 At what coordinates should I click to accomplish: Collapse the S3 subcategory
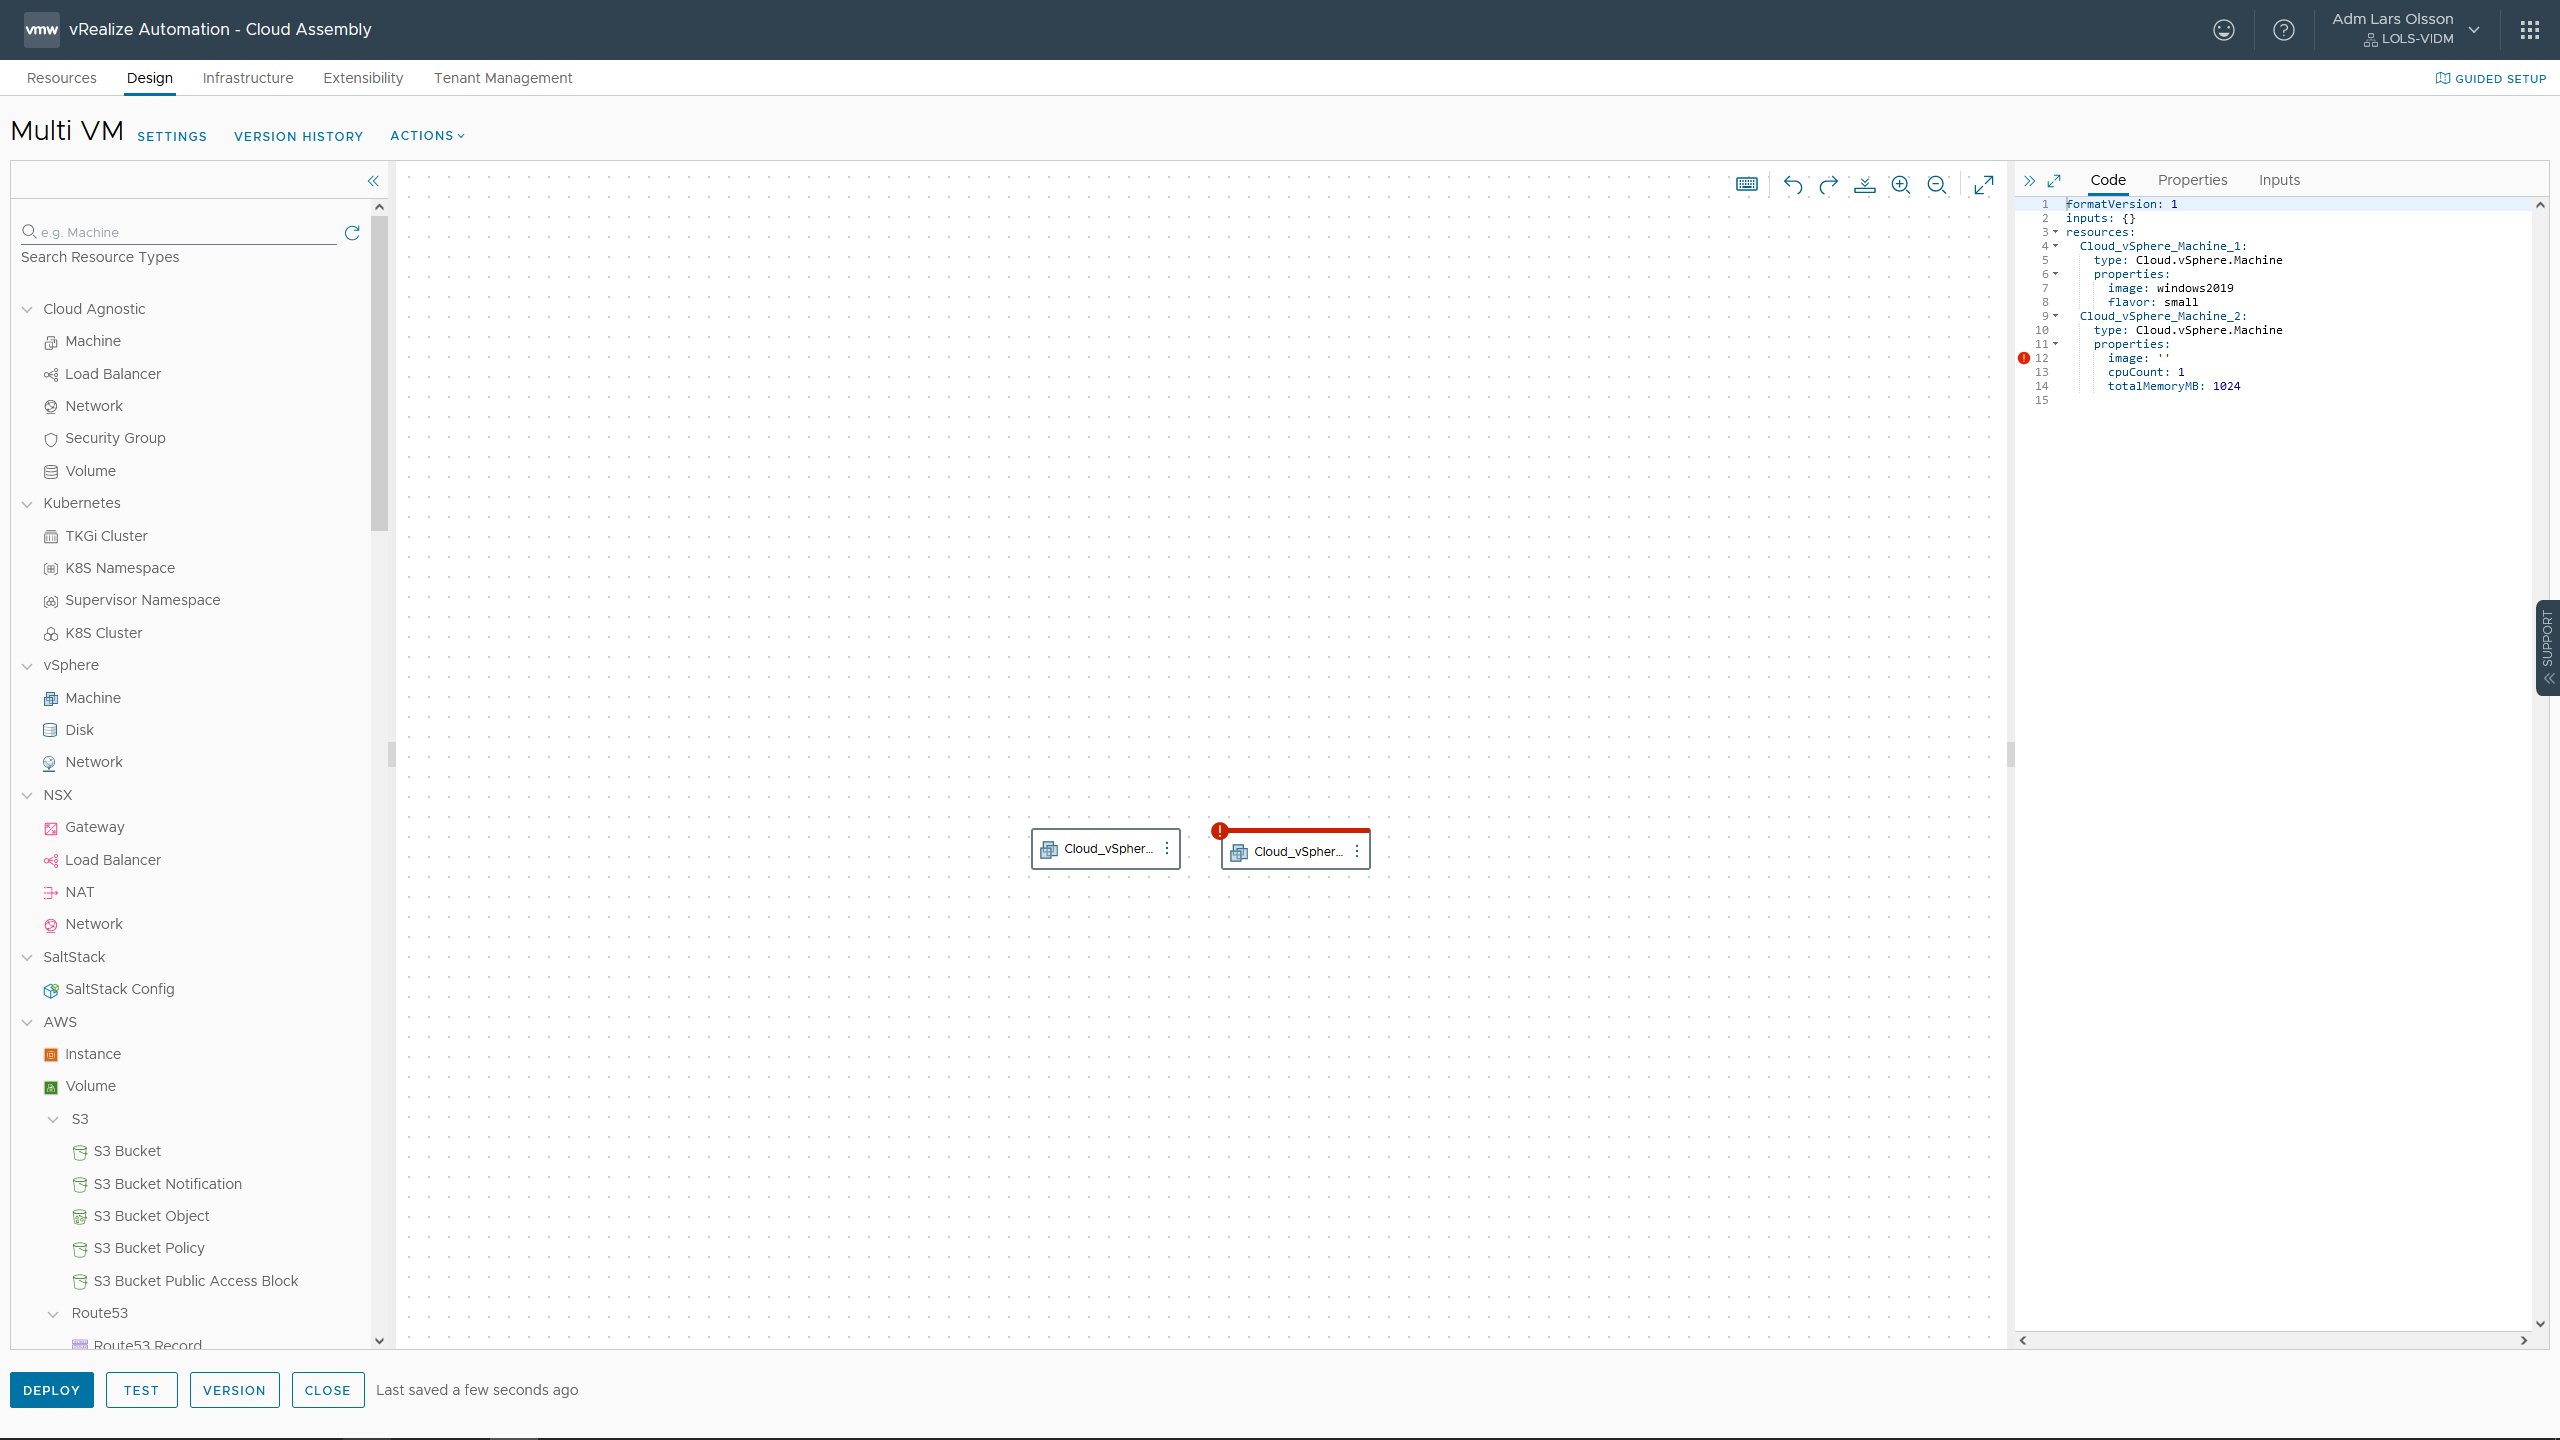54,1119
